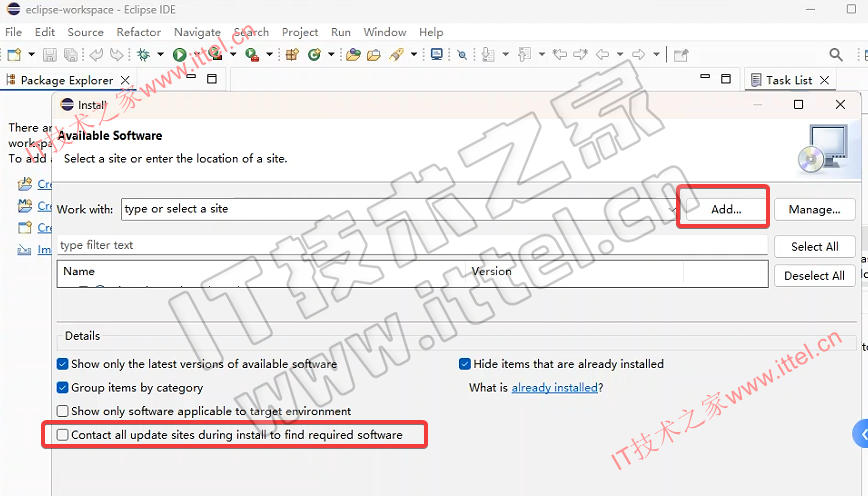Open the already installed link
868x496 pixels.
[554, 388]
